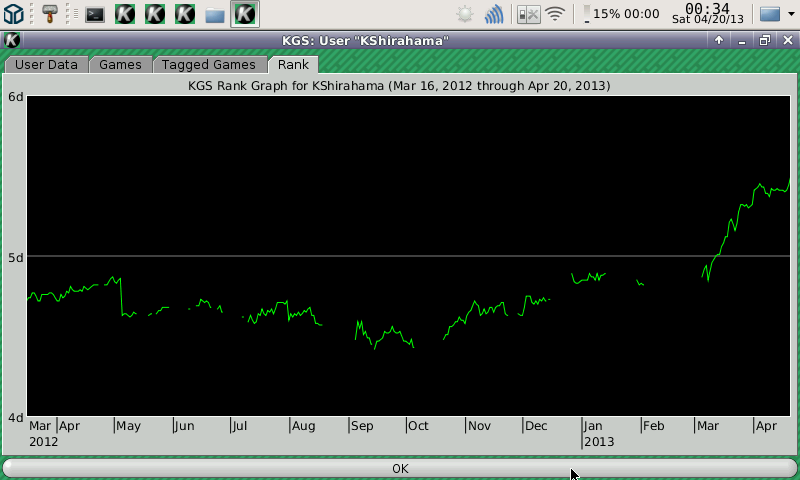Image resolution: width=800 pixels, height=480 pixels.
Task: Select the active KGS taskbar entry
Action: 245,14
